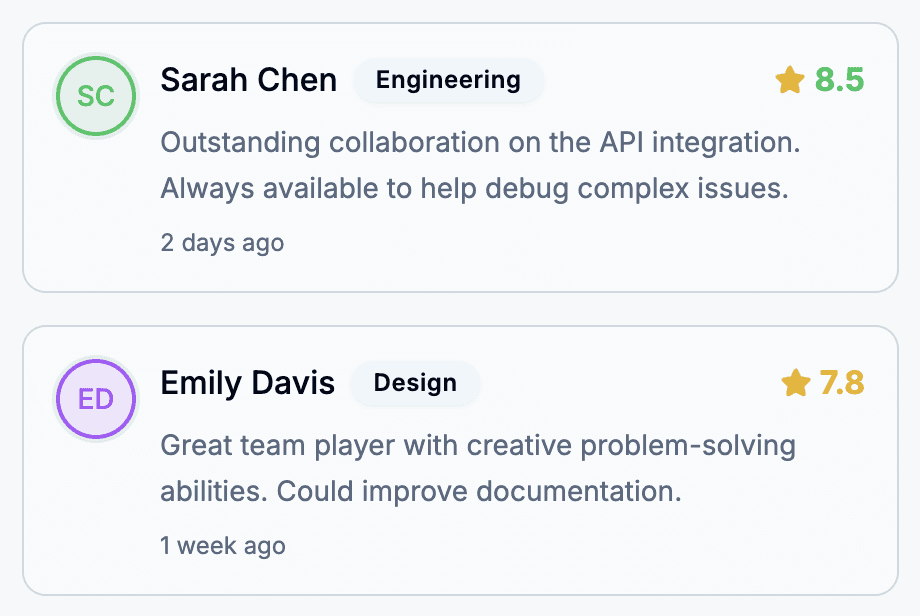Select Emily's review text about documentation
This screenshot has width=920, height=616.
477,468
